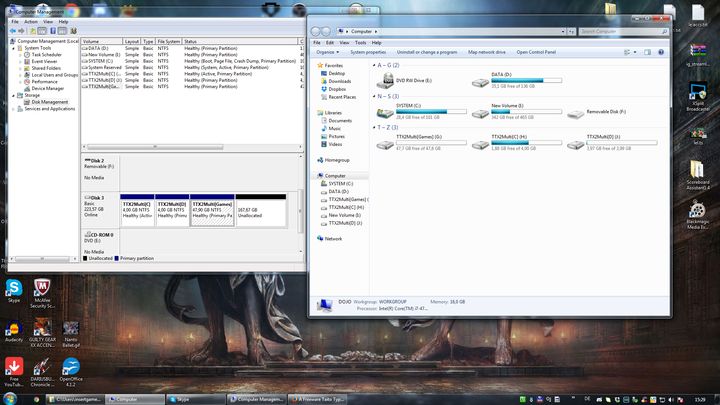Open the DATA (D:) drive icon

click(x=480, y=82)
